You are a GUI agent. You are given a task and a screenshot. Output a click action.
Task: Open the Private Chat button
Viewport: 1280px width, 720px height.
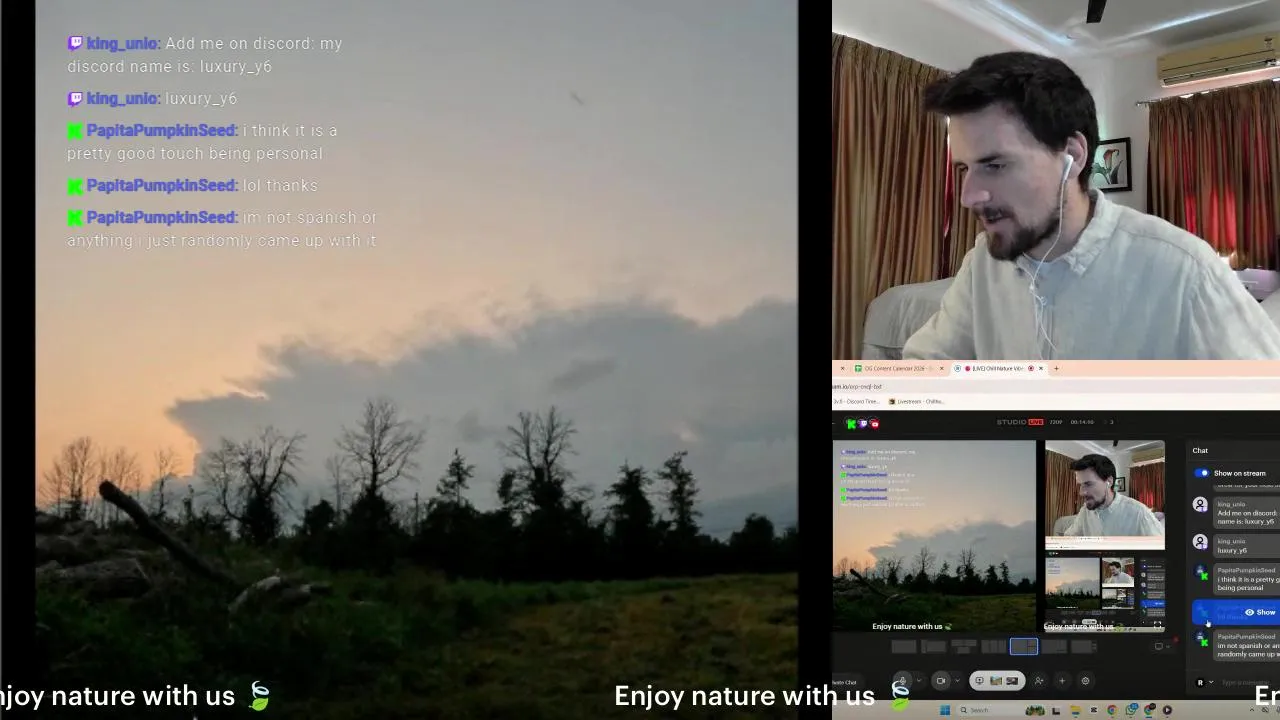[x=846, y=682]
